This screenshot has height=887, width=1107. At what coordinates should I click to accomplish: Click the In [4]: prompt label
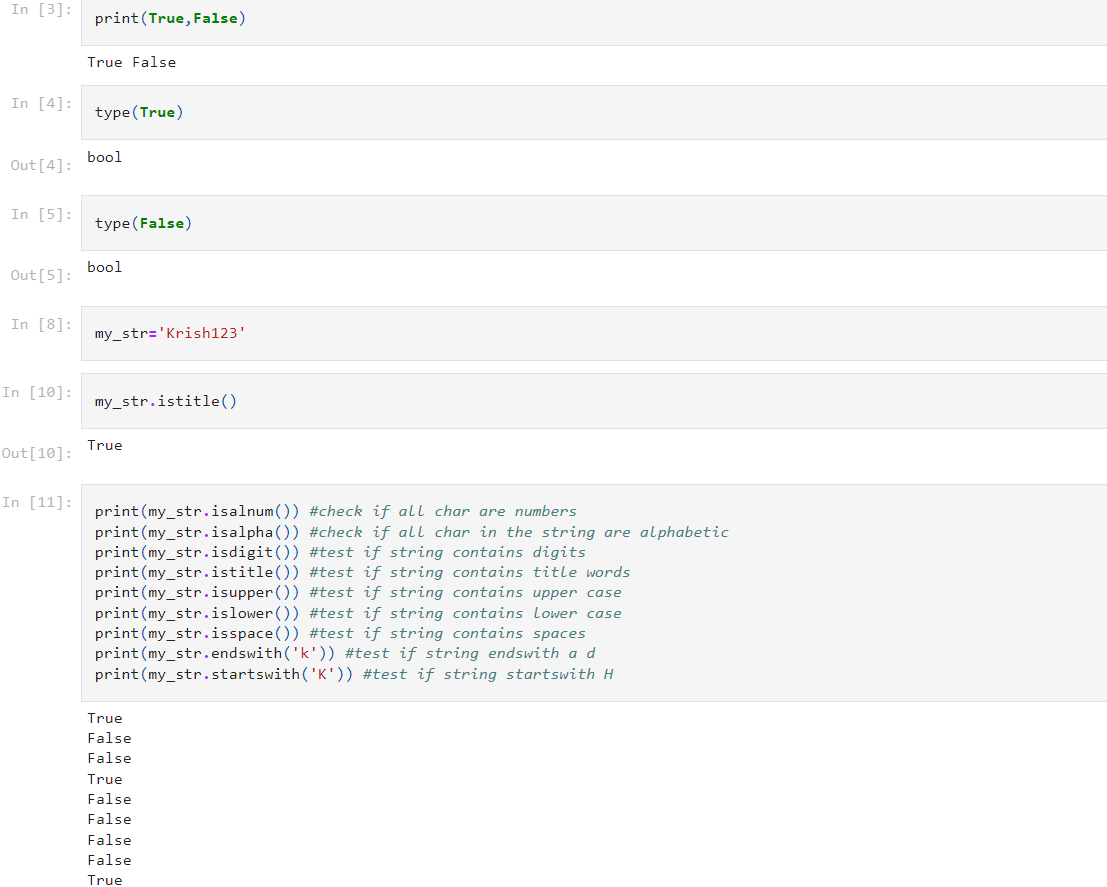[41, 104]
